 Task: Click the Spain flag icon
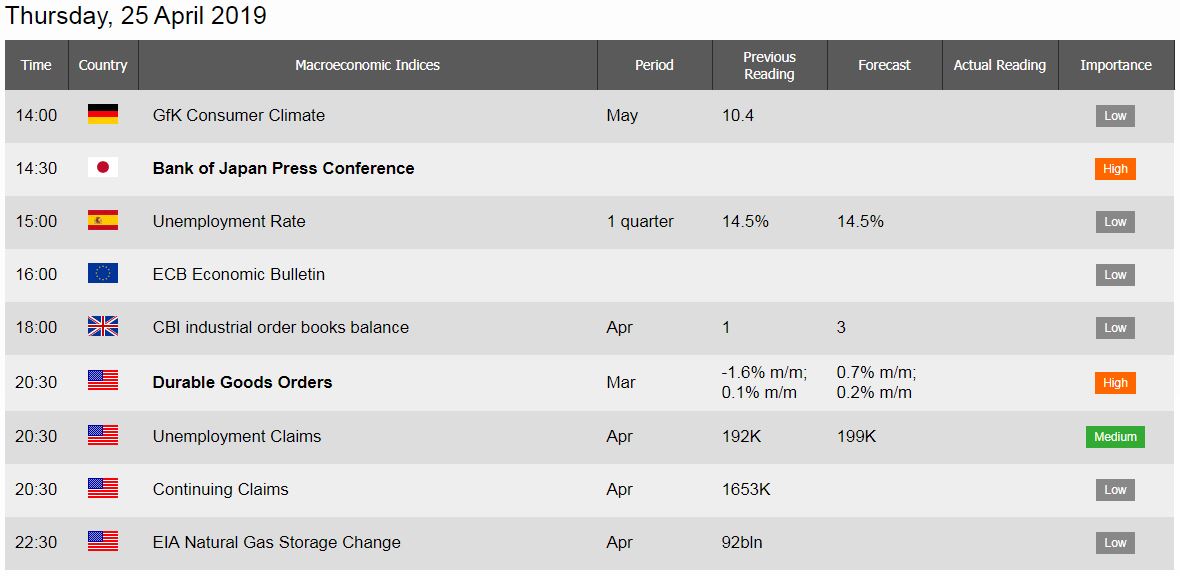pos(103,221)
